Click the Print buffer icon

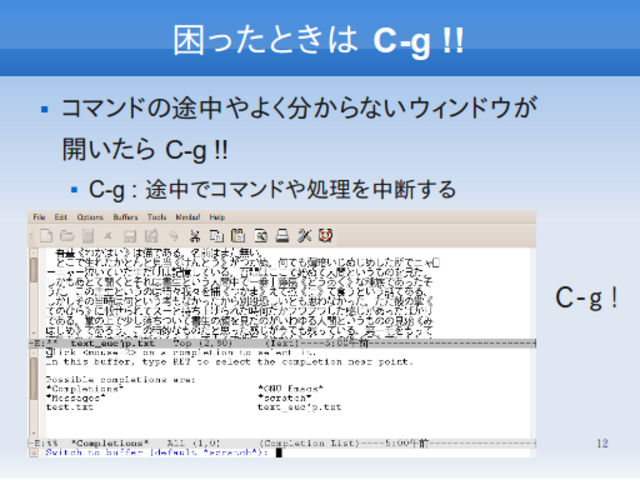[281, 236]
